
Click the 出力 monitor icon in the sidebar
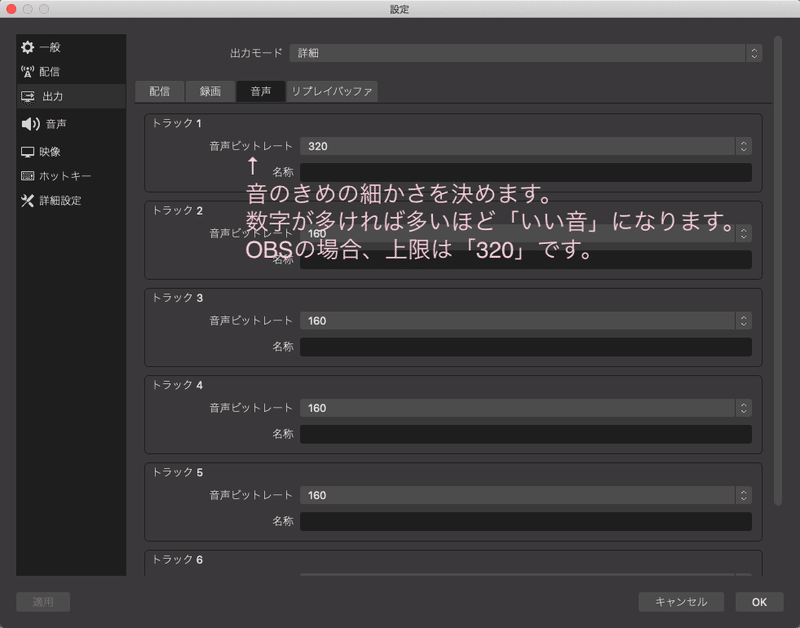pyautogui.click(x=28, y=96)
